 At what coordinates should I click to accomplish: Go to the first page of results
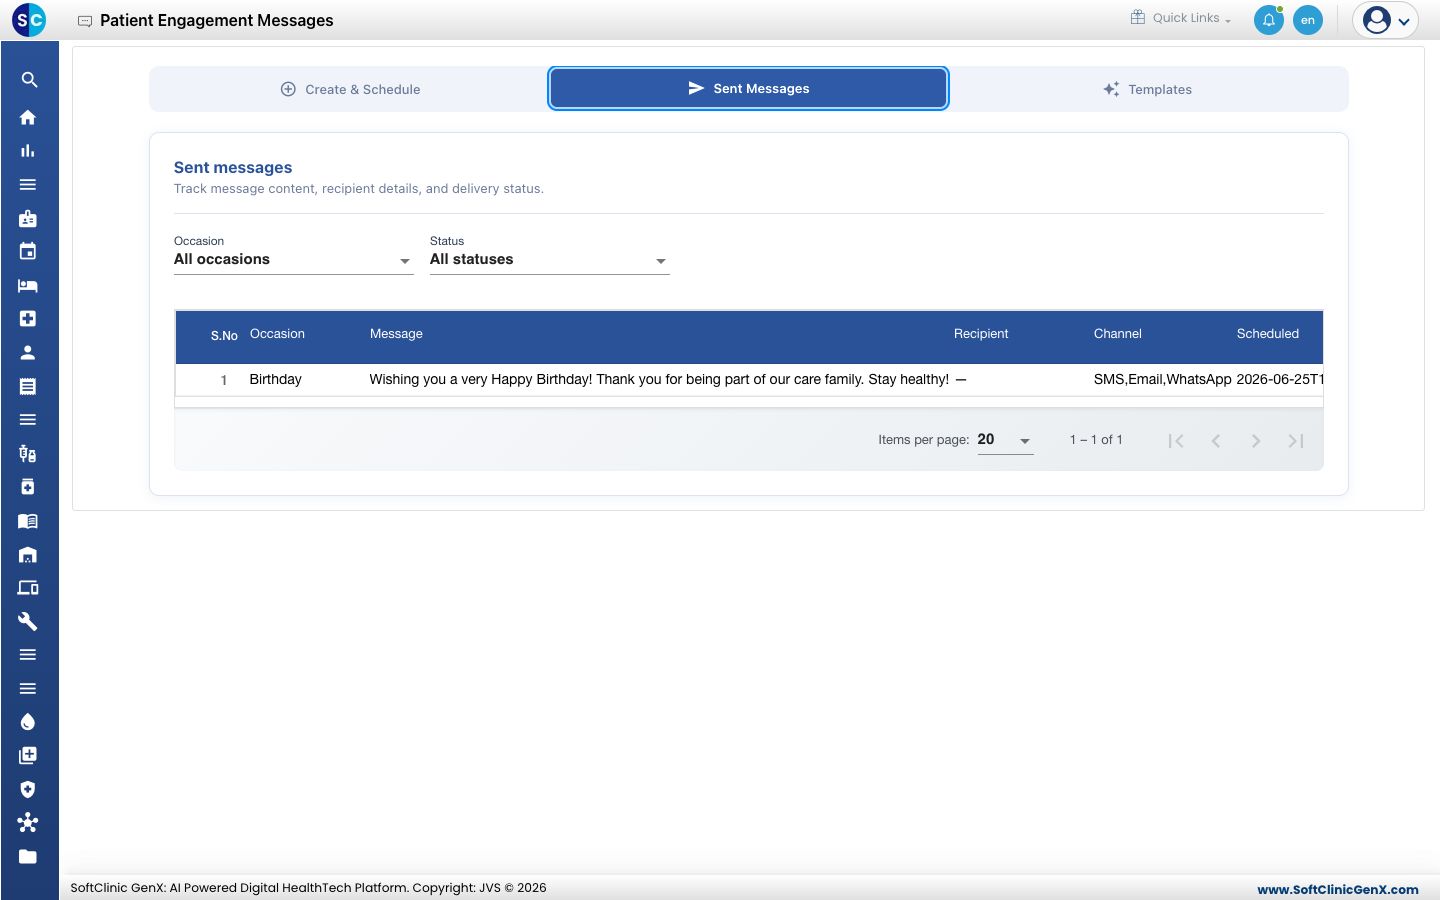[x=1176, y=441]
